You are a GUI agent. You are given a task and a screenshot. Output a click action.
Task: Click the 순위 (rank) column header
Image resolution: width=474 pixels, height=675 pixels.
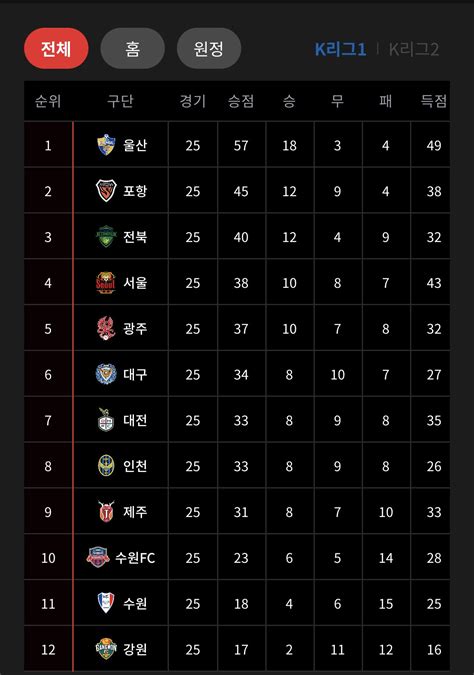[x=48, y=101]
